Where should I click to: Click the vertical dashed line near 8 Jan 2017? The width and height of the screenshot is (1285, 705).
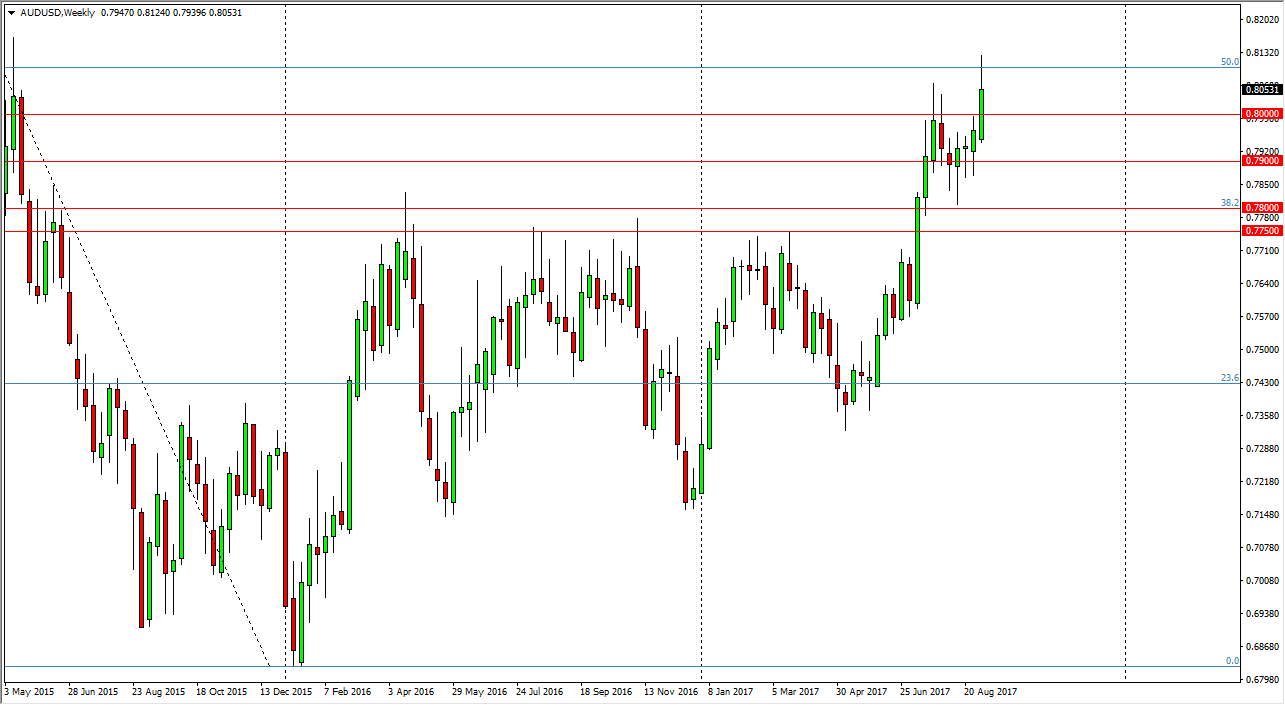click(x=704, y=400)
